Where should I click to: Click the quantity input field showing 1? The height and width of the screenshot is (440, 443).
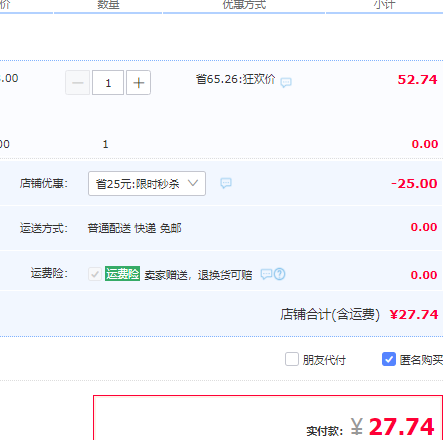(x=108, y=83)
